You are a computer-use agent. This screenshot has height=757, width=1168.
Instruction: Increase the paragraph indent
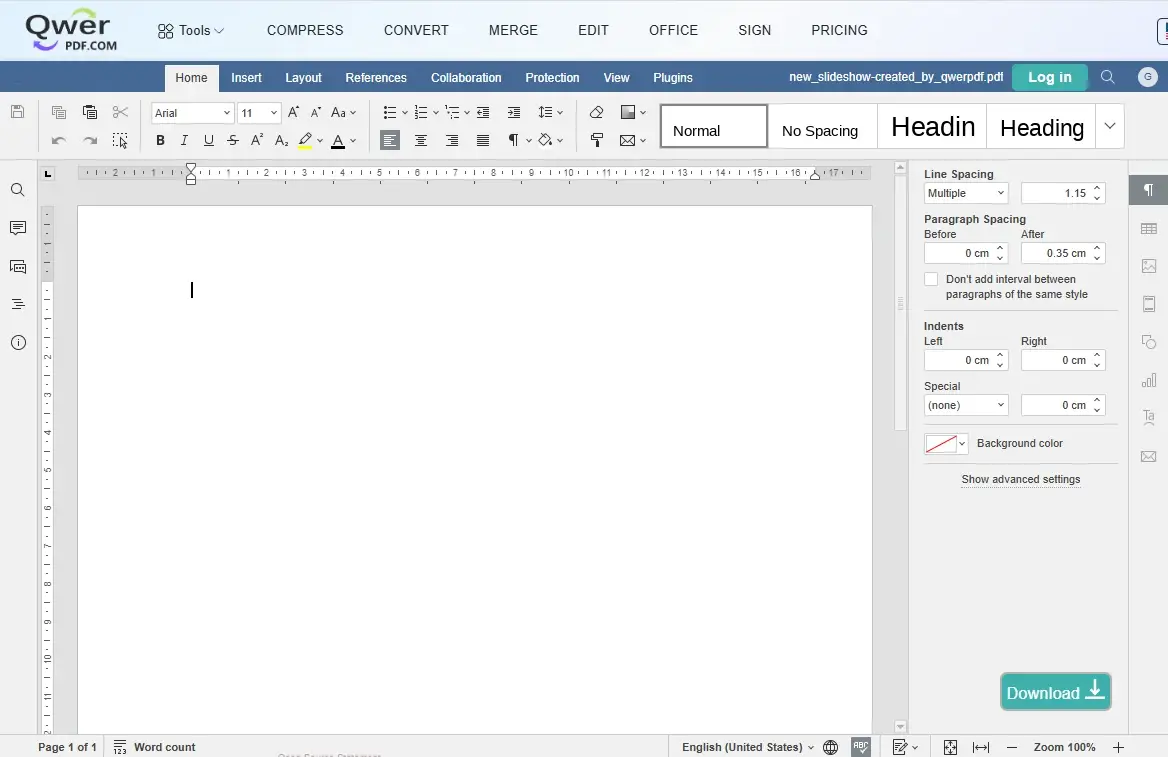[x=513, y=113]
